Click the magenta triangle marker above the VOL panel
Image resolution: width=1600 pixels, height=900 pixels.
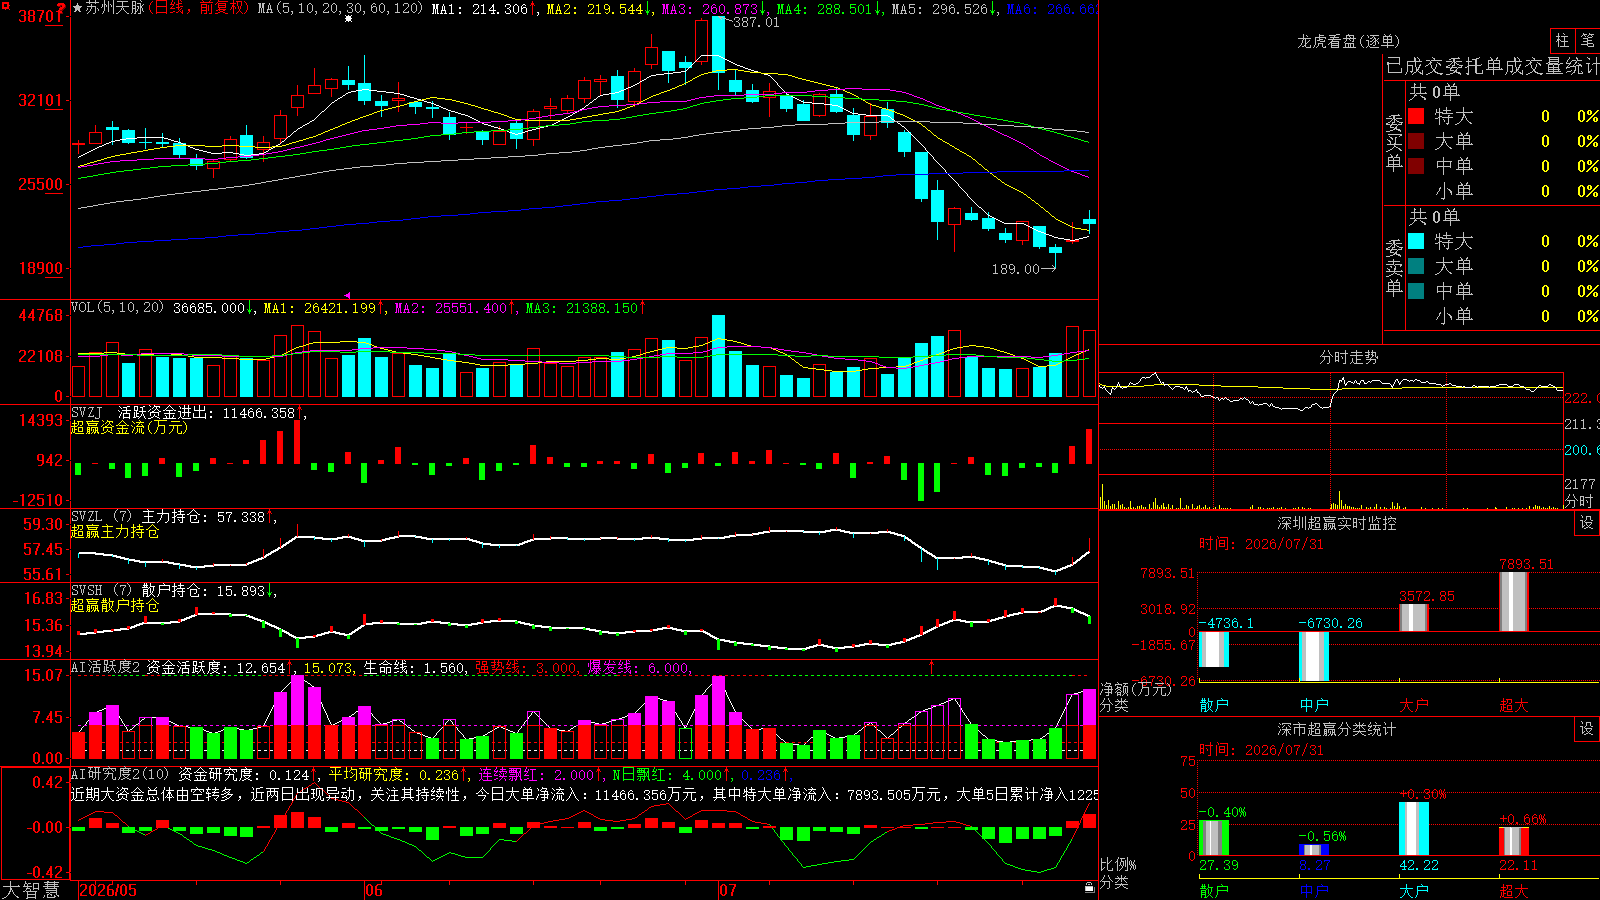click(x=347, y=295)
